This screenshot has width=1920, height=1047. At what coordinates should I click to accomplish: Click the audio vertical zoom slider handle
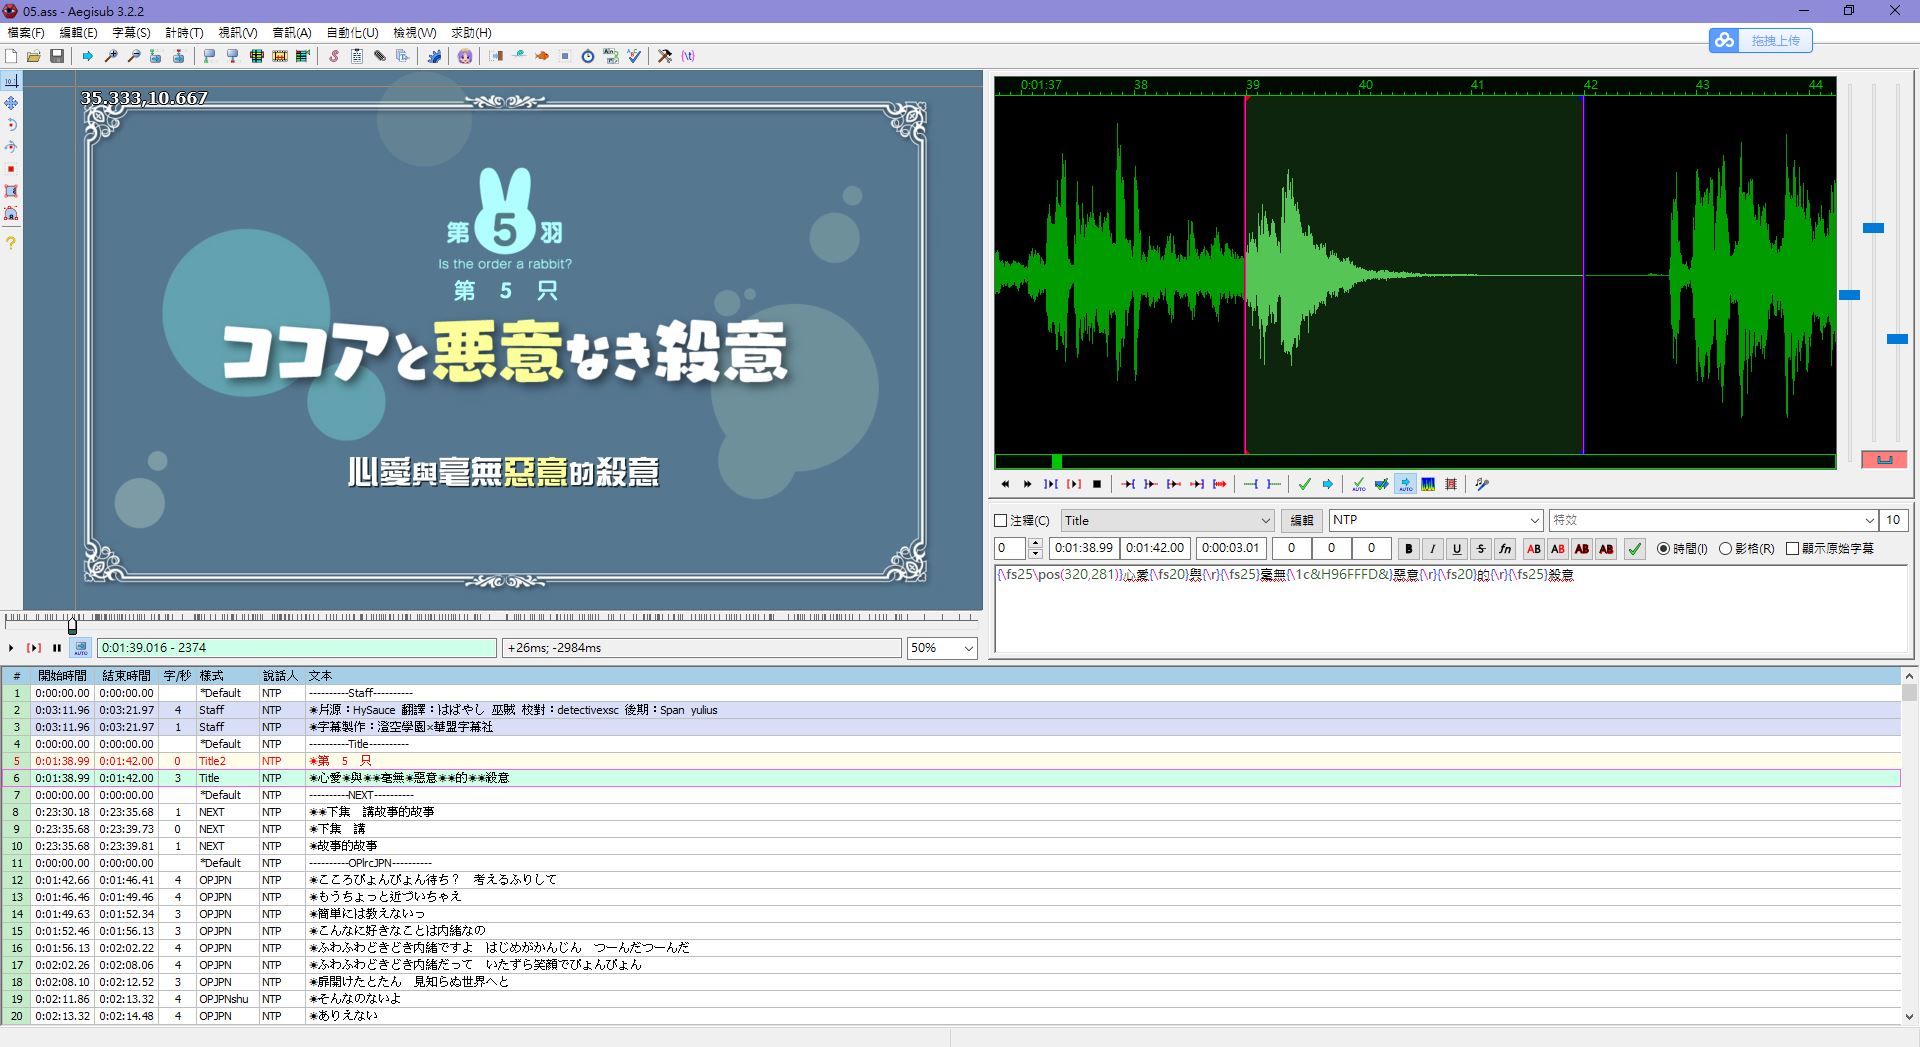1873,228
